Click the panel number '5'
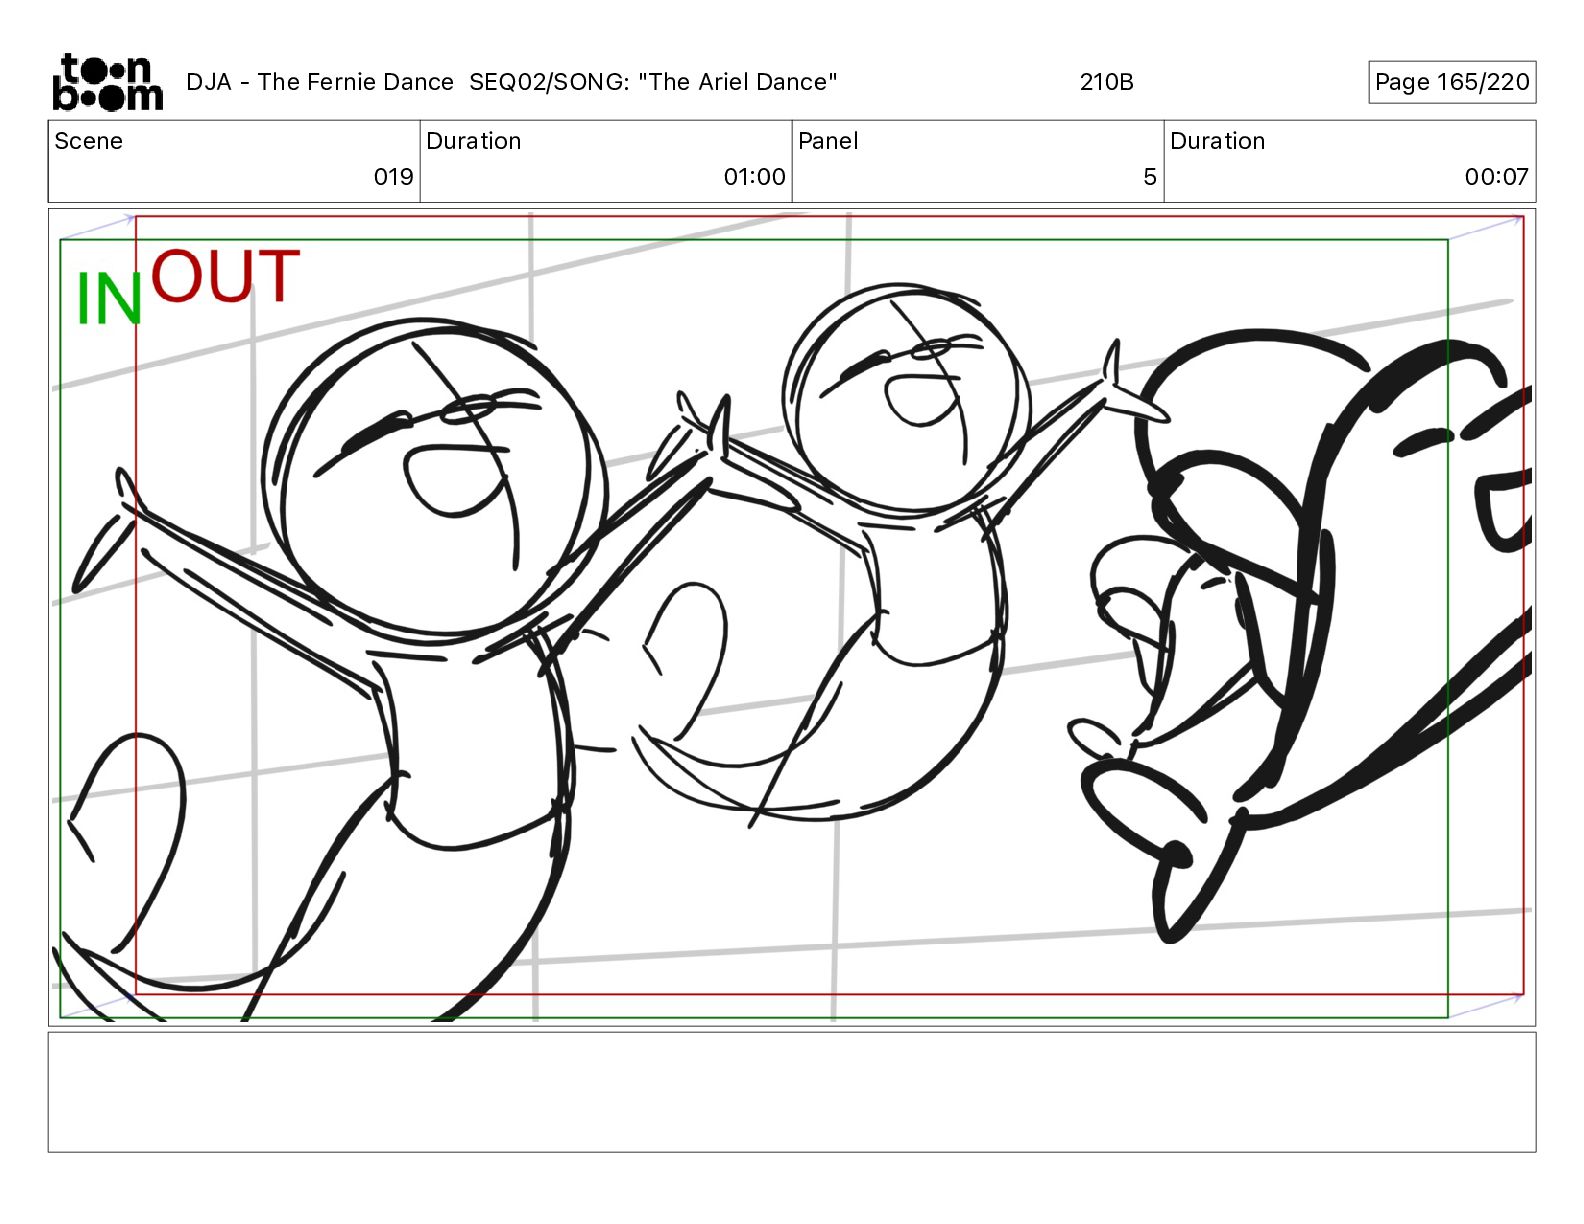The width and height of the screenshot is (1584, 1224). click(1150, 177)
